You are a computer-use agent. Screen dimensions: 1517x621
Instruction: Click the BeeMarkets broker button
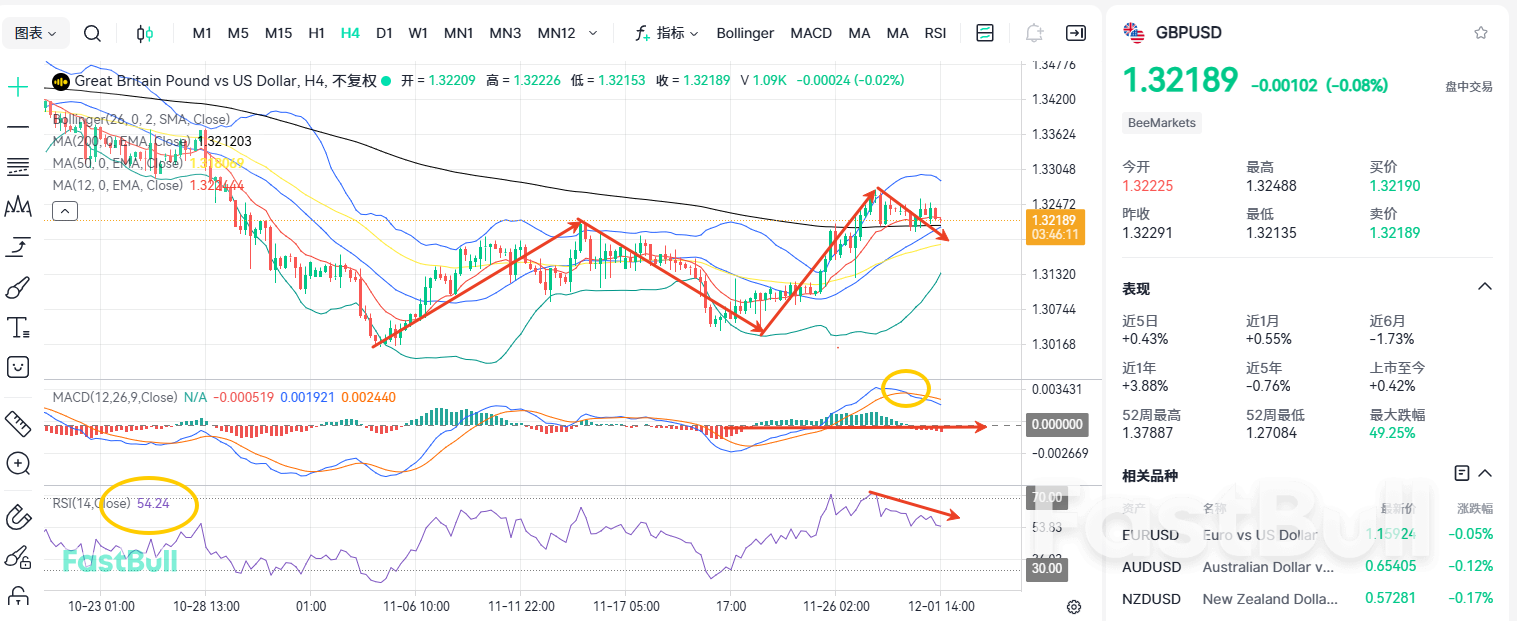coord(1161,122)
